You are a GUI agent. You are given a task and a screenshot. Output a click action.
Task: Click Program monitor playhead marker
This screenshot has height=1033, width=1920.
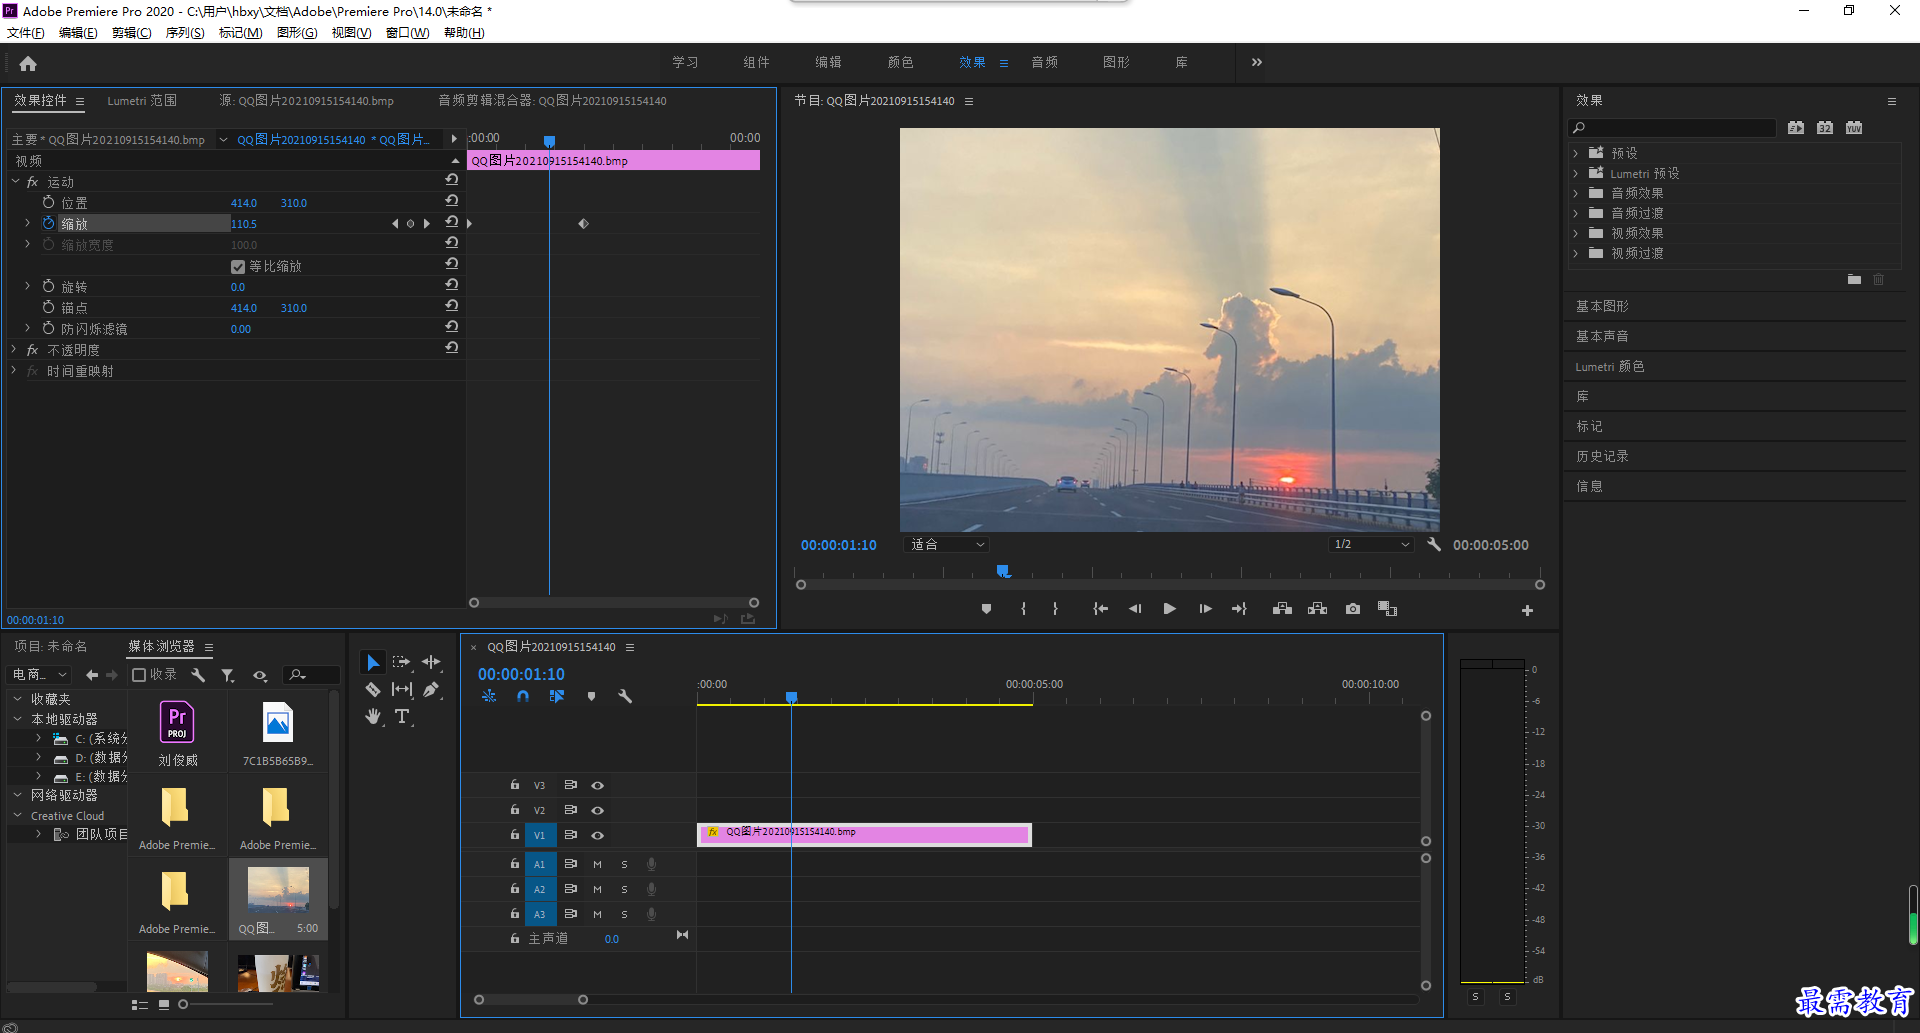tap(1003, 571)
